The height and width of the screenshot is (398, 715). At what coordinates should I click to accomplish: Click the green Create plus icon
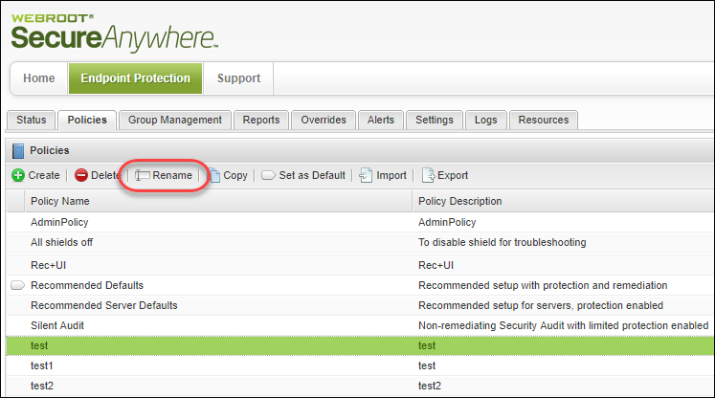(18, 175)
